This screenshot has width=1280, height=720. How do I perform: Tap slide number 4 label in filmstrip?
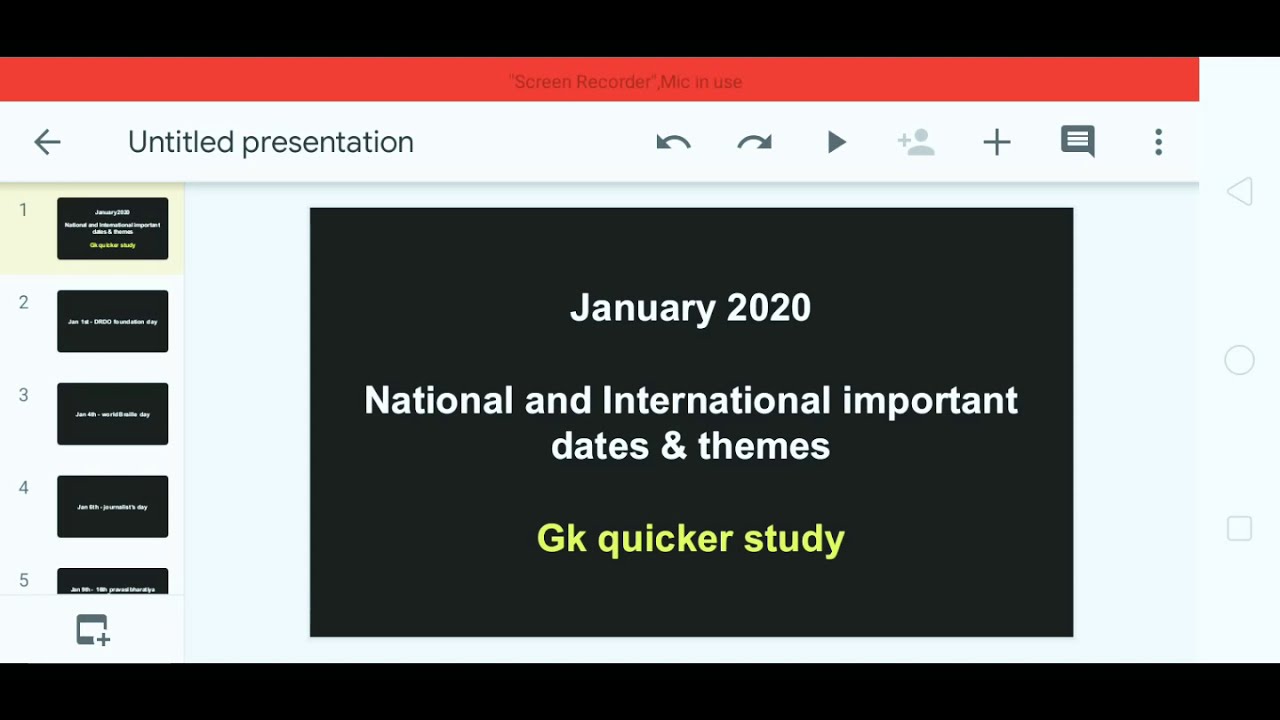(x=23, y=487)
